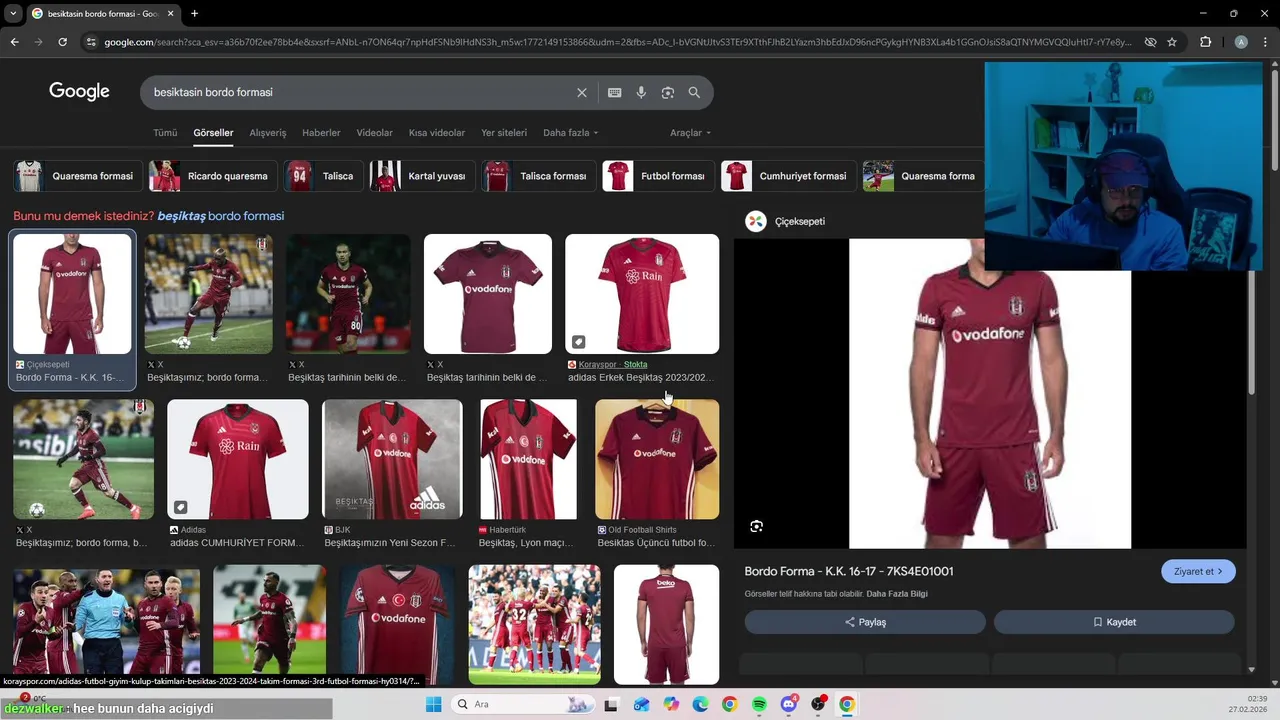Switch to the Alışveriş tab
Viewport: 1280px width, 720px height.
pos(267,133)
